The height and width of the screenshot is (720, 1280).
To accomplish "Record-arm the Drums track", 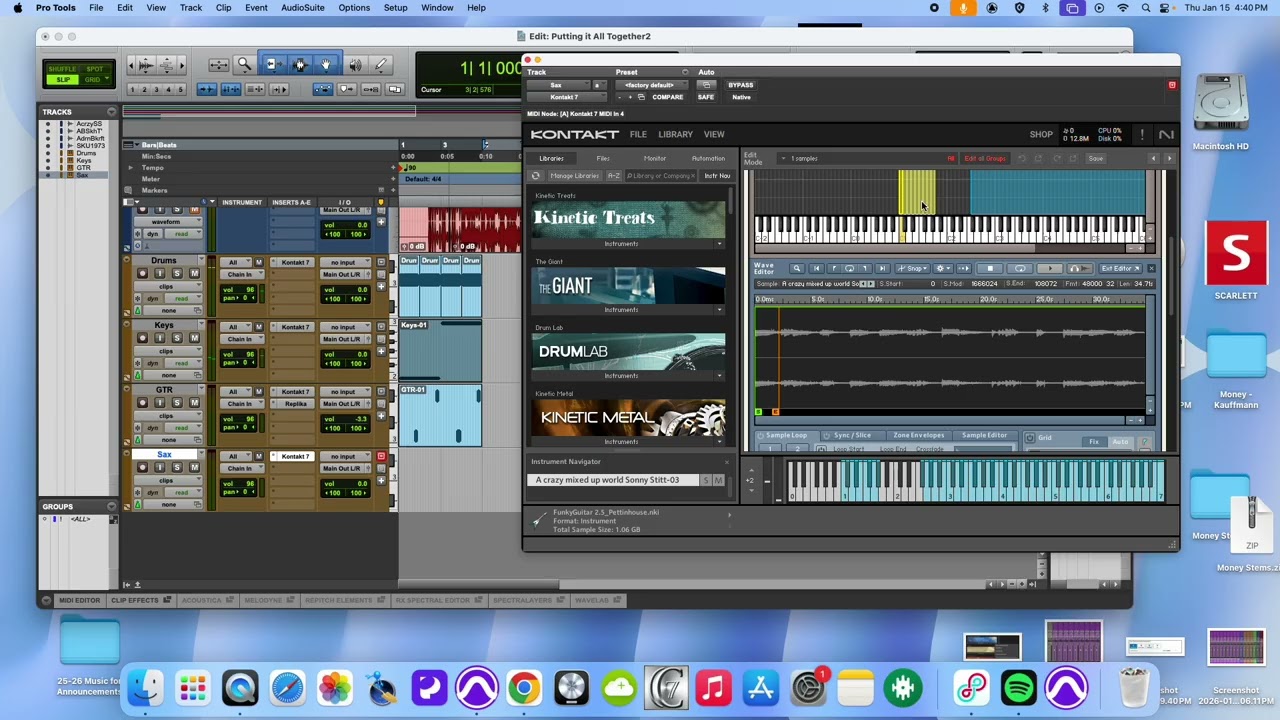I will coord(142,273).
